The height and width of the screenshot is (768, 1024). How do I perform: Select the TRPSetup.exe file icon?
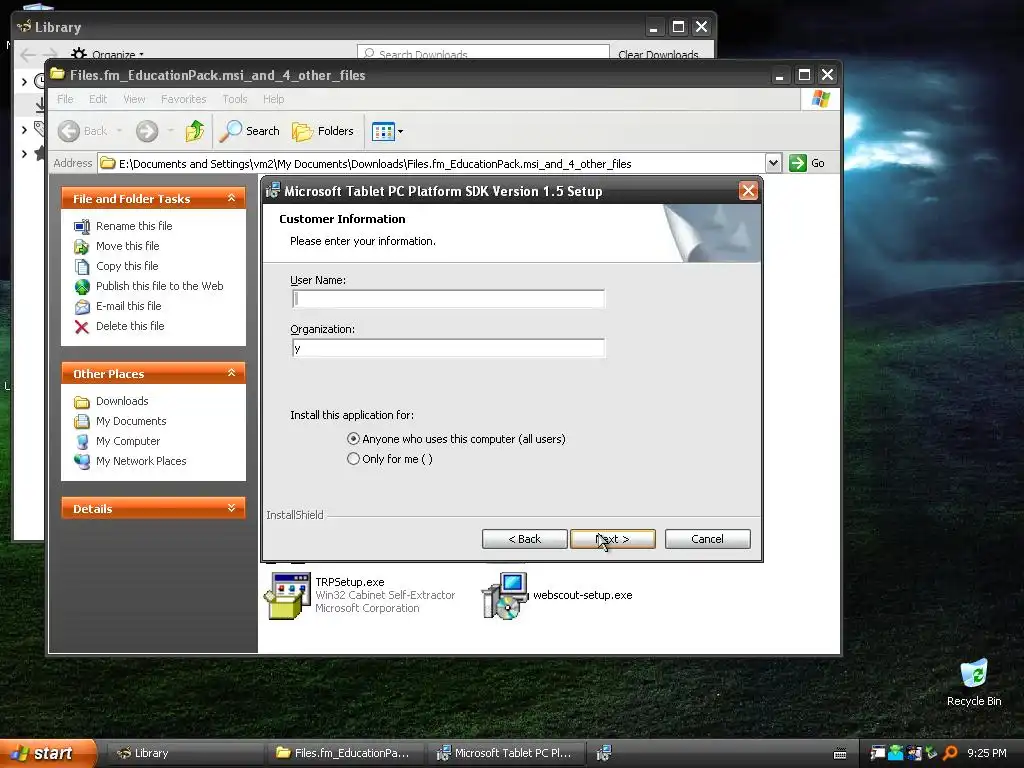click(287, 596)
